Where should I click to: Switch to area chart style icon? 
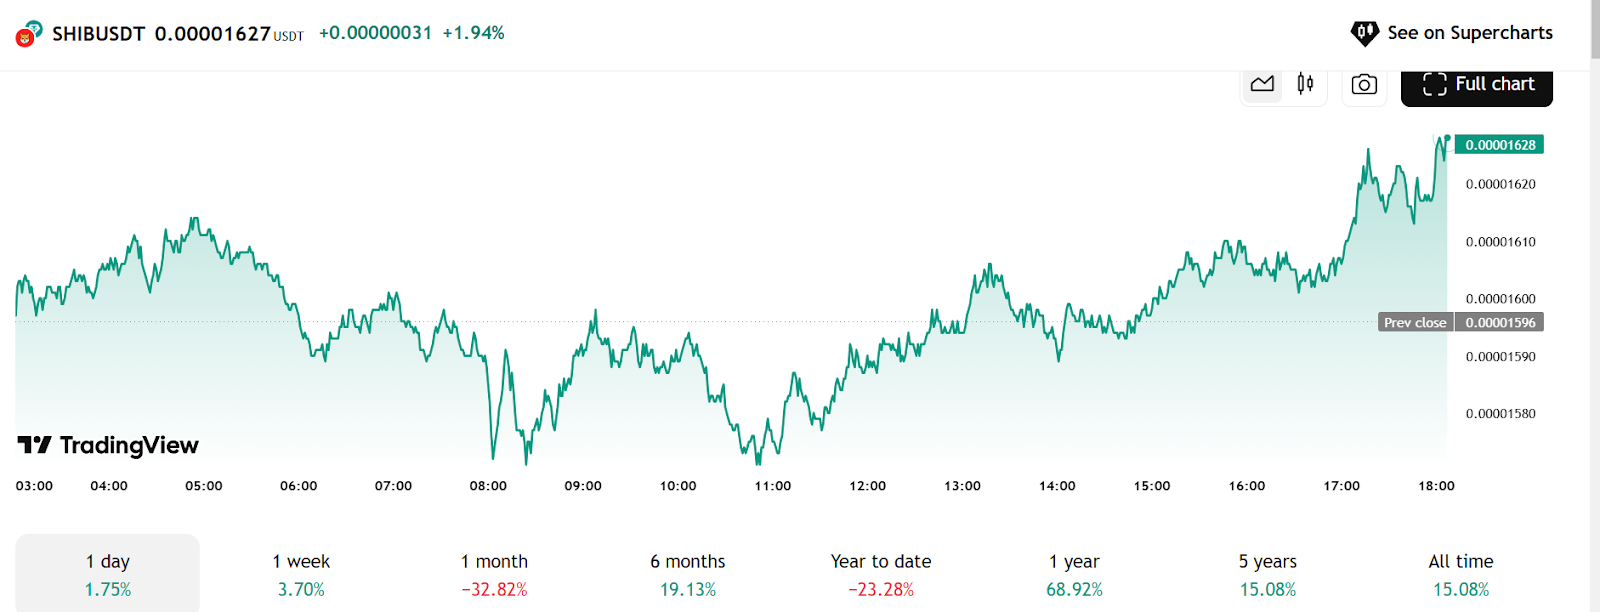[x=1262, y=84]
